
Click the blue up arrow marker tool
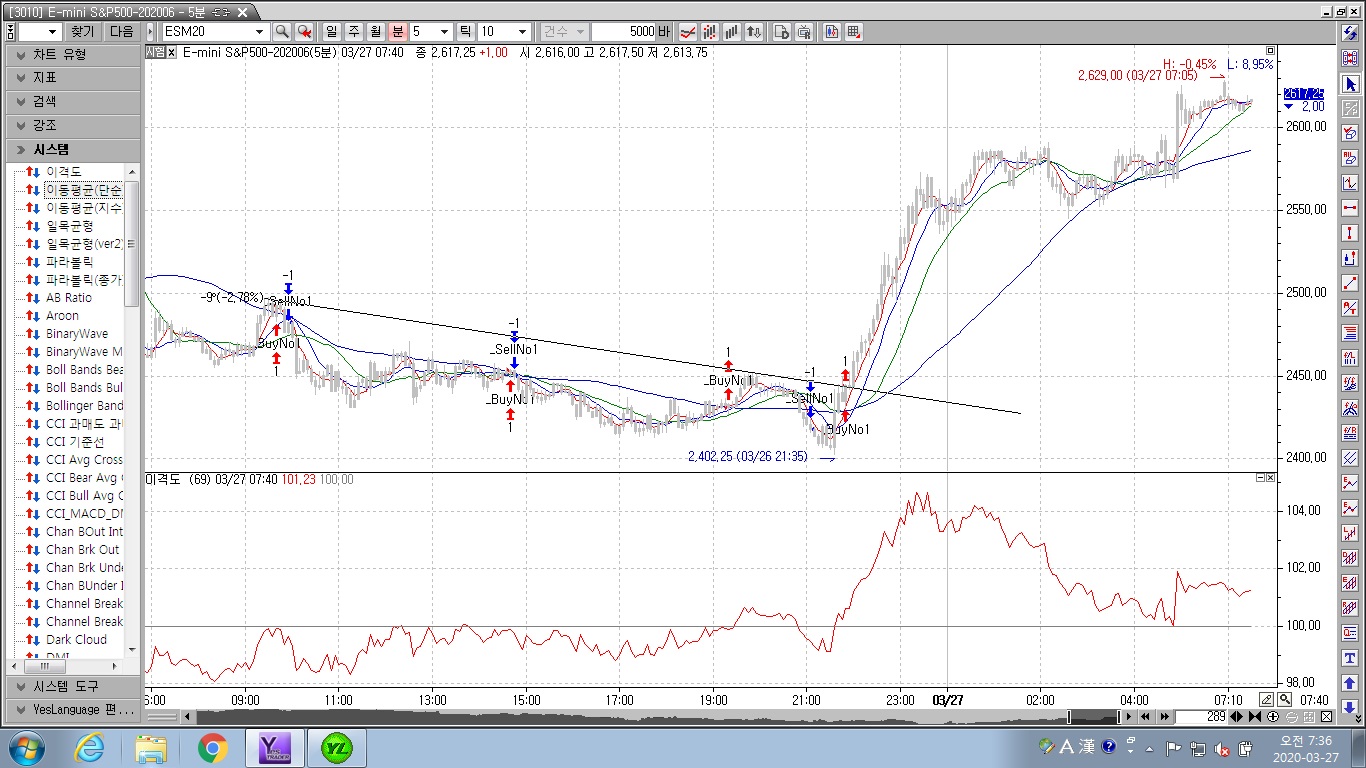tap(1350, 683)
